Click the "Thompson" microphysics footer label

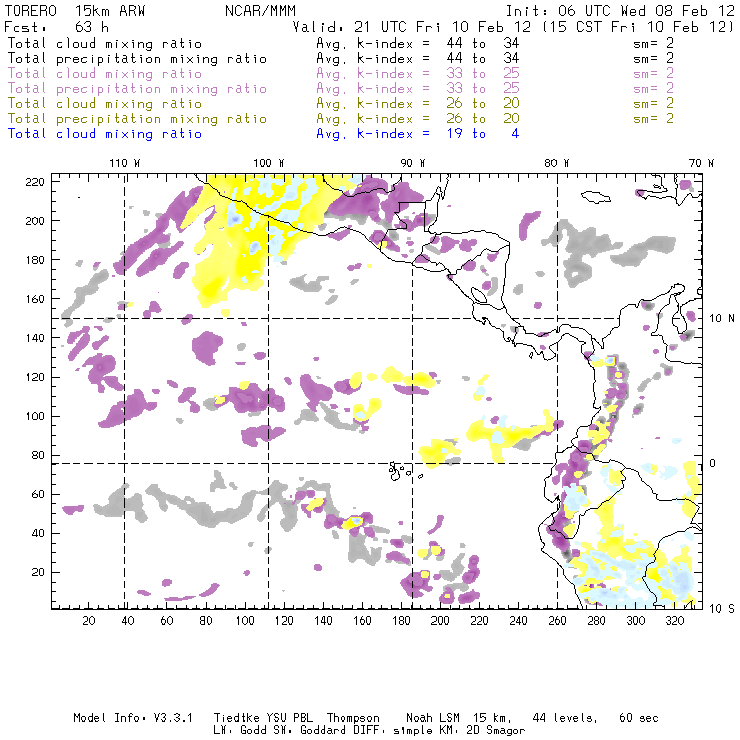pyautogui.click(x=353, y=718)
